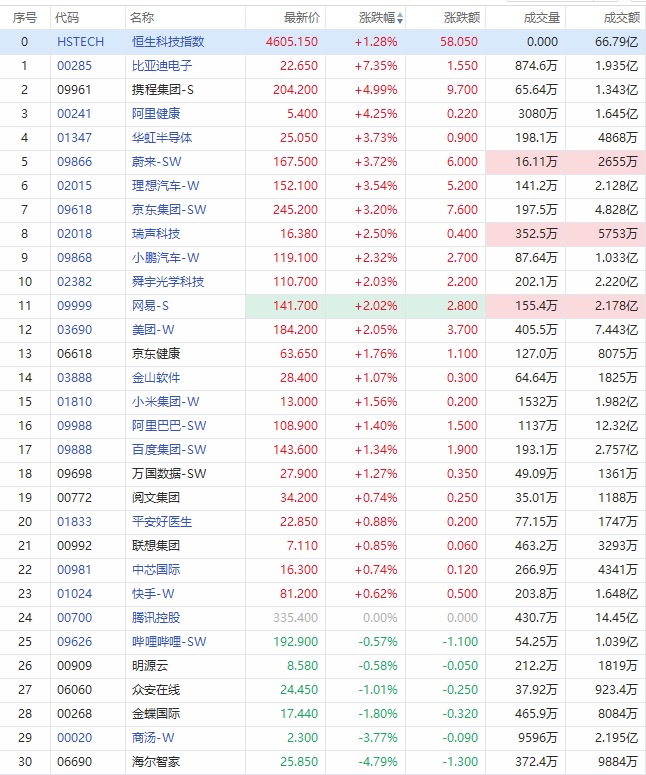Select the 金蝶国际 row name
The image size is (646, 775).
[156, 714]
